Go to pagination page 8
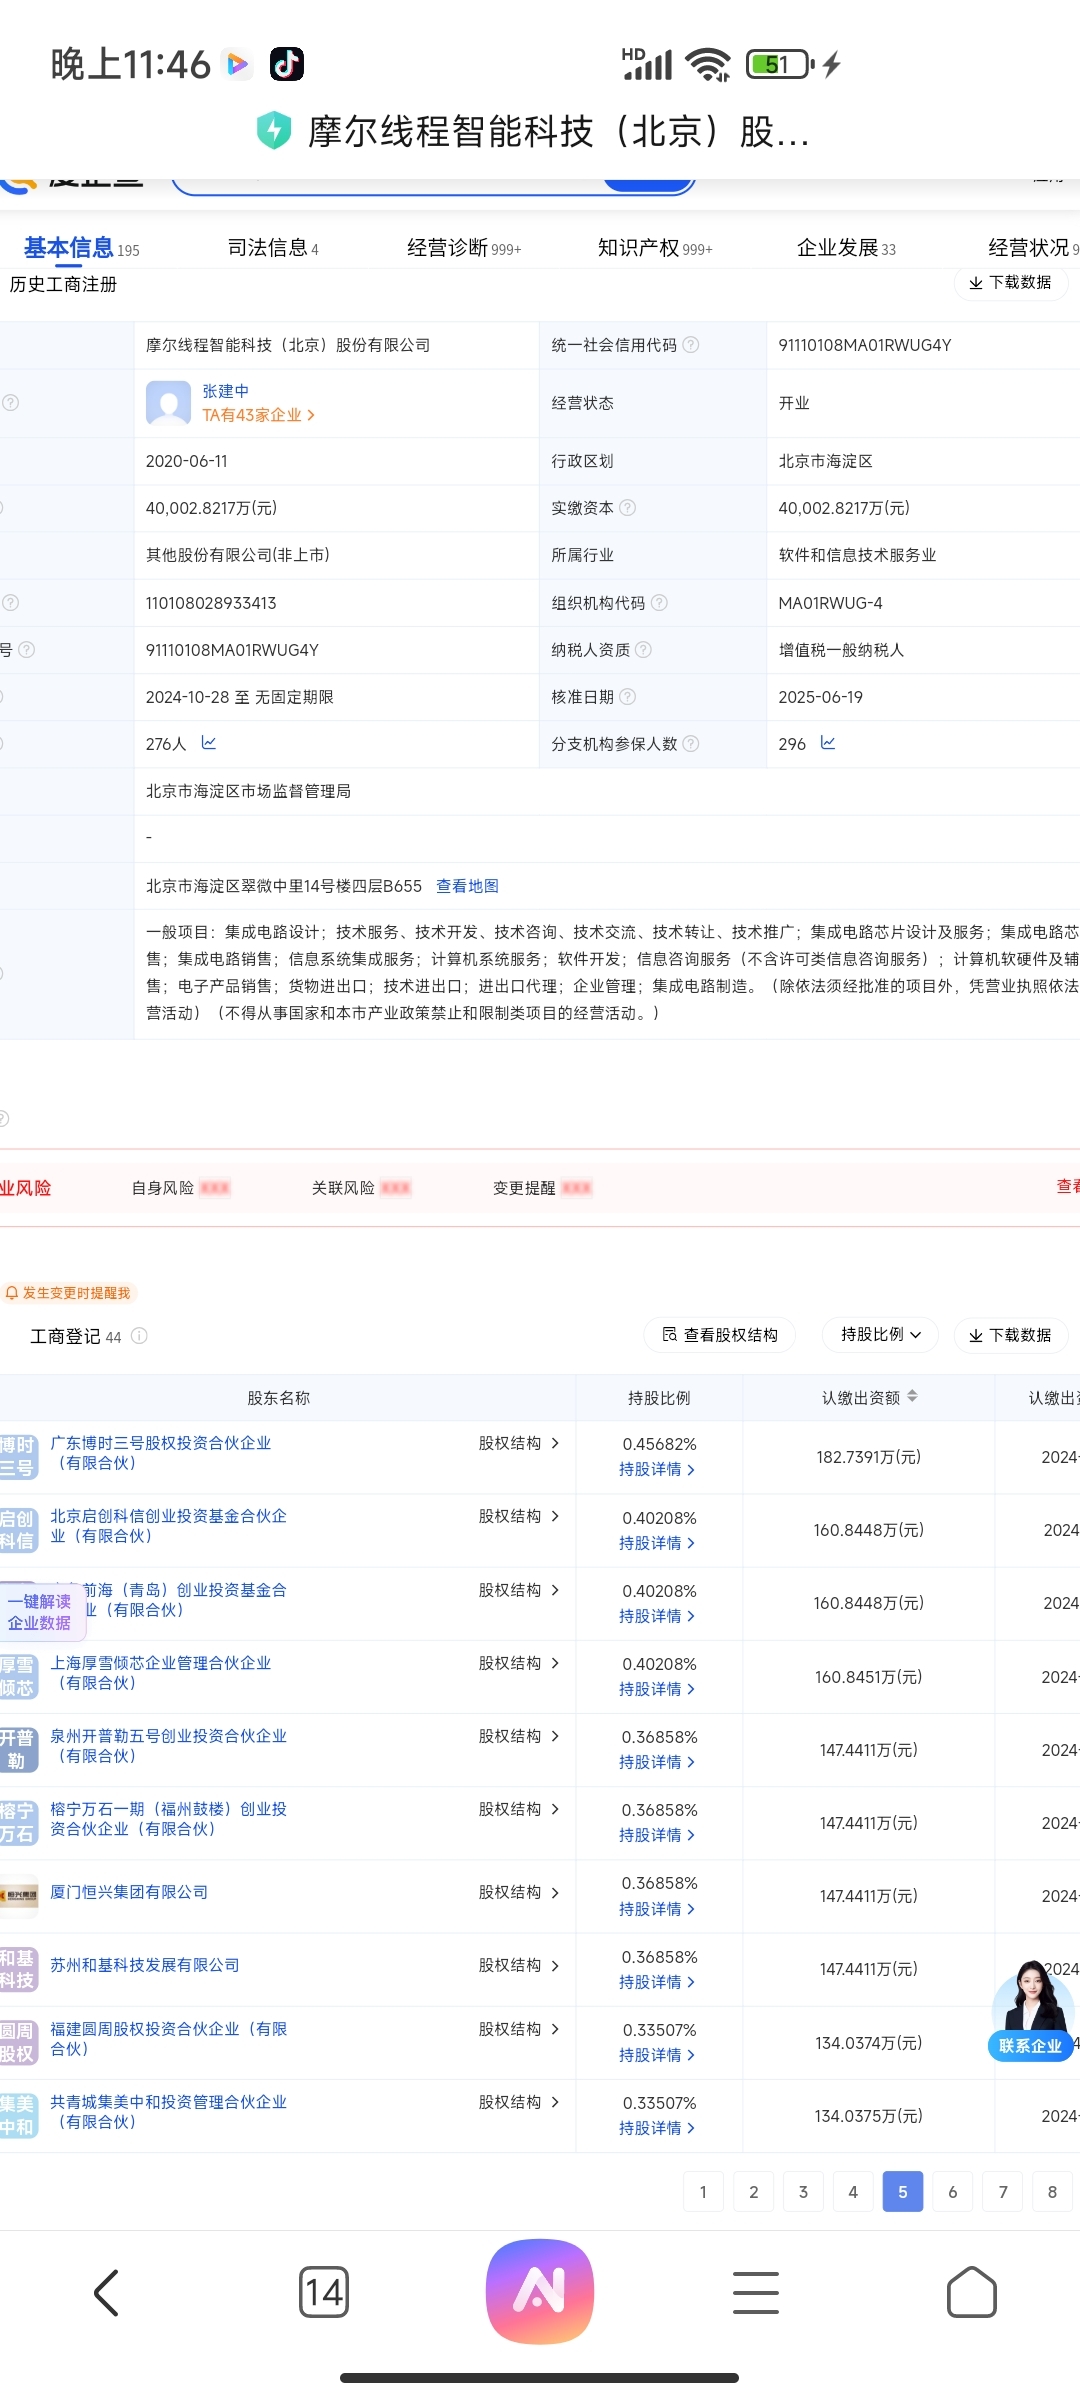Viewport: 1080px width, 2400px height. pos(1052,2192)
